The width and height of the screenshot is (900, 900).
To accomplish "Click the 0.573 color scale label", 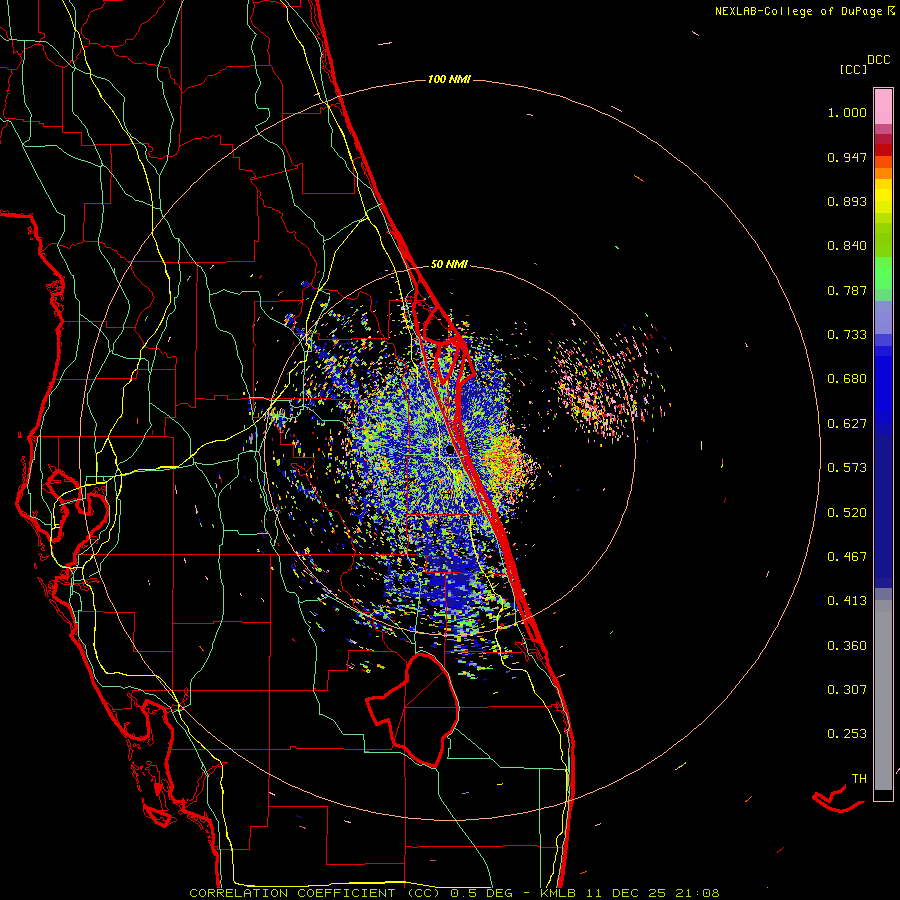I will pyautogui.click(x=847, y=468).
